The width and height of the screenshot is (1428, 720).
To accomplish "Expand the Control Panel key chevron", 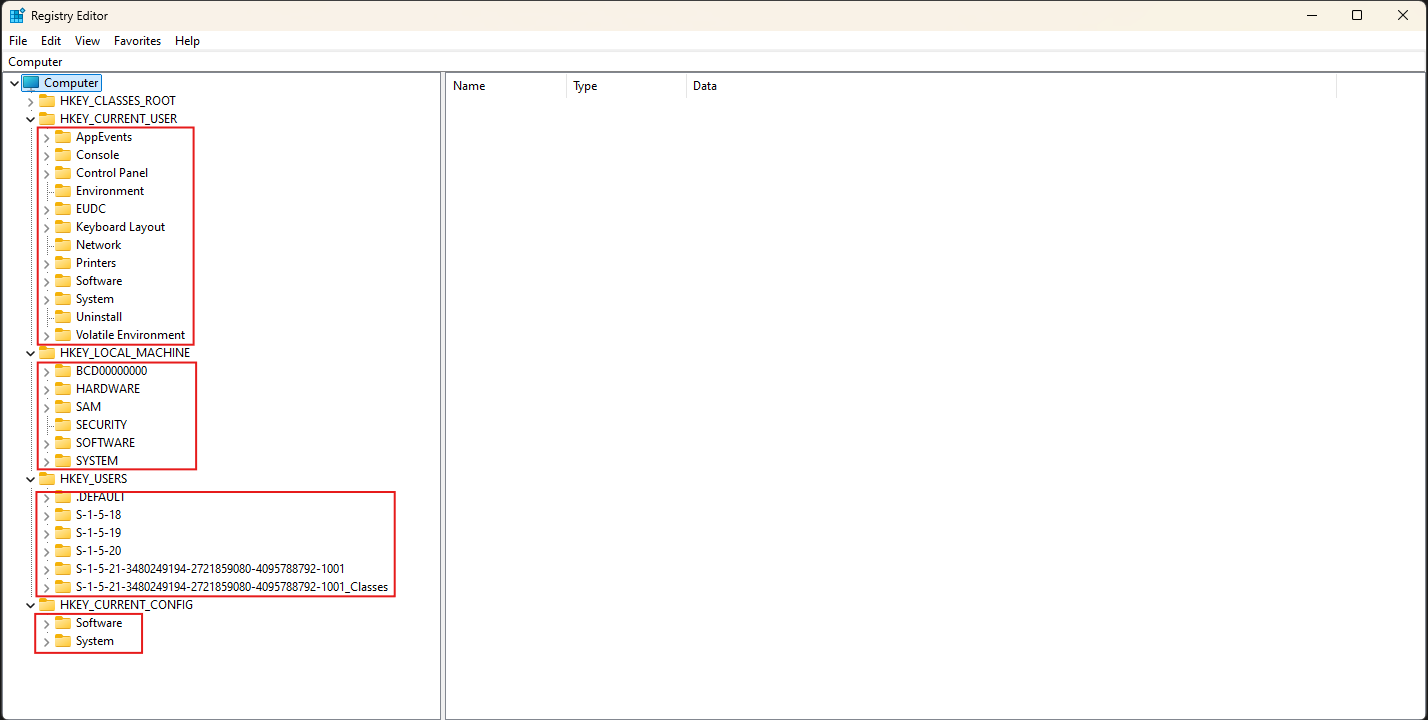I will (46, 173).
